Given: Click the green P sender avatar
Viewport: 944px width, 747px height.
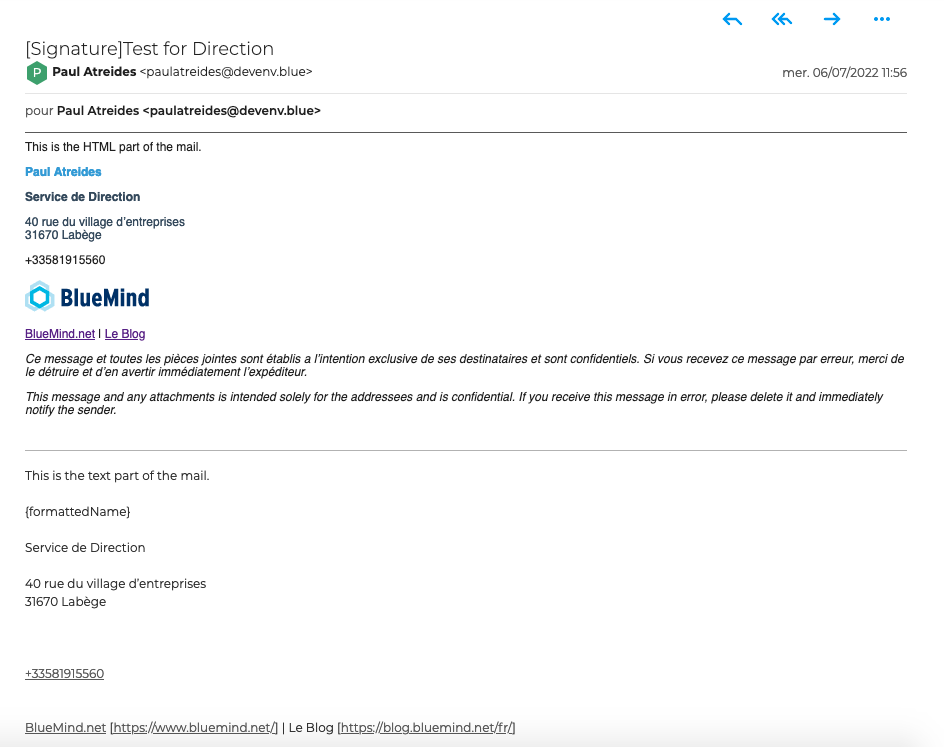Looking at the screenshot, I should pos(37,73).
